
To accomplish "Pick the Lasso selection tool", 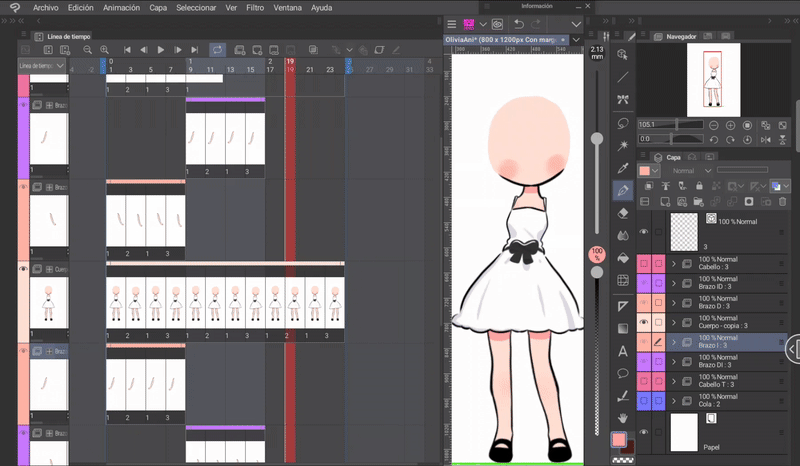I will coord(623,122).
